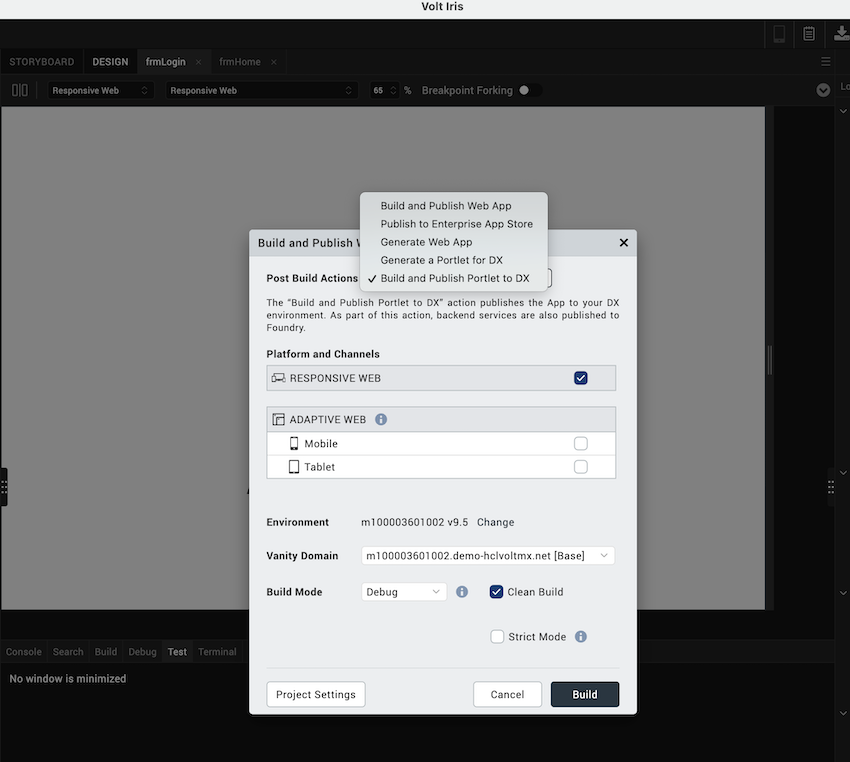Click the Strict Mode info icon
The width and height of the screenshot is (850, 762).
[581, 636]
